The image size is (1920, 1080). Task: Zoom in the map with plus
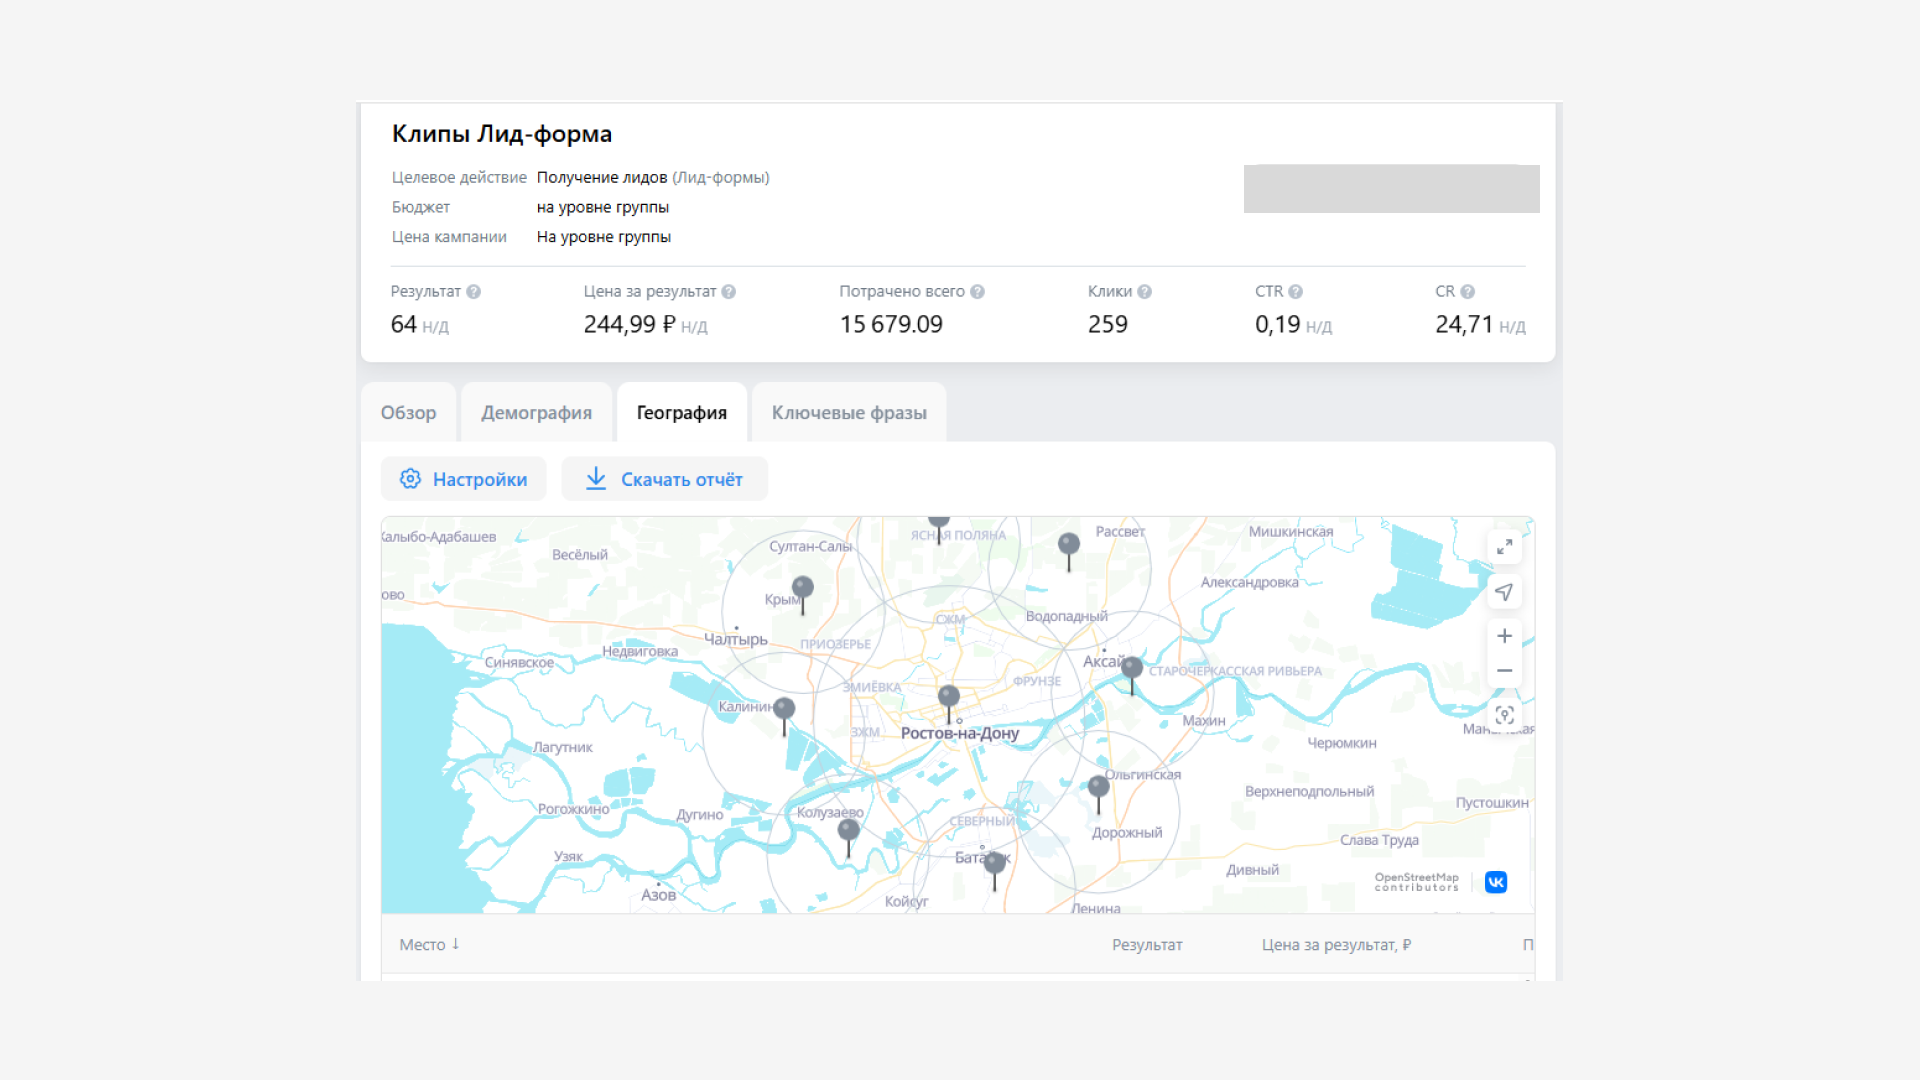point(1504,636)
